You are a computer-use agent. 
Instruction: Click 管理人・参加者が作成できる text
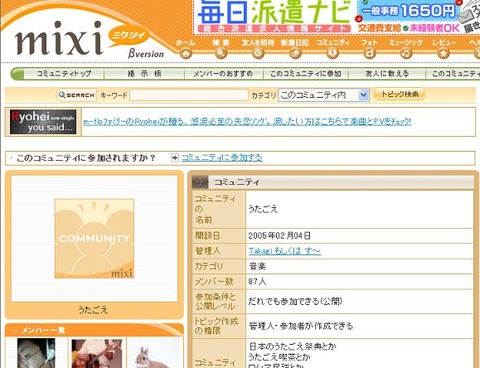point(301,326)
